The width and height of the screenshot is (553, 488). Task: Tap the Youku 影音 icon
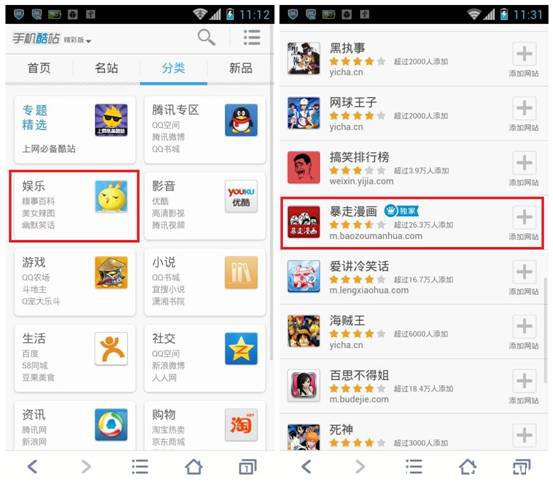click(241, 196)
